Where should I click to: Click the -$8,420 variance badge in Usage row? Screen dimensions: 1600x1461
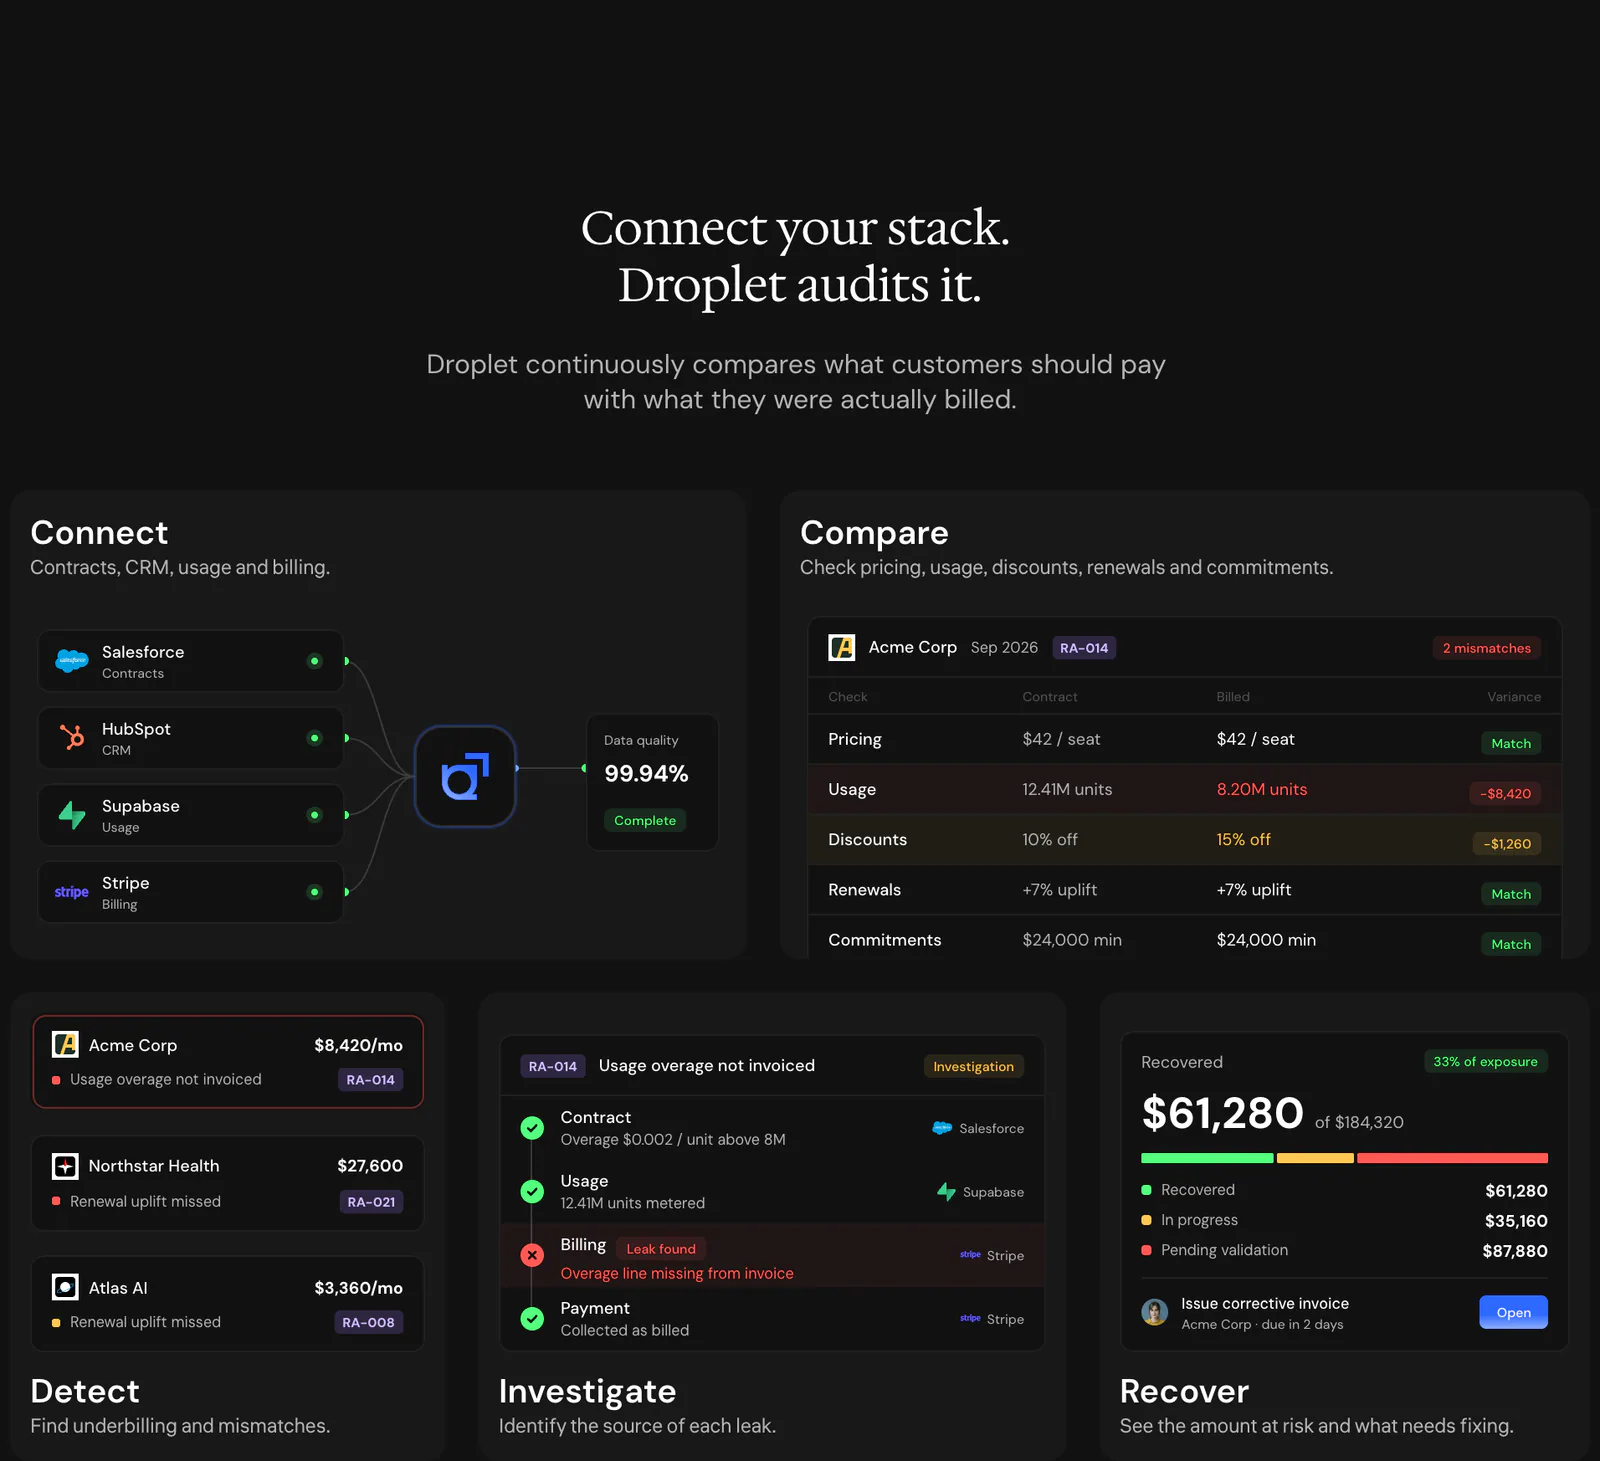[1505, 793]
